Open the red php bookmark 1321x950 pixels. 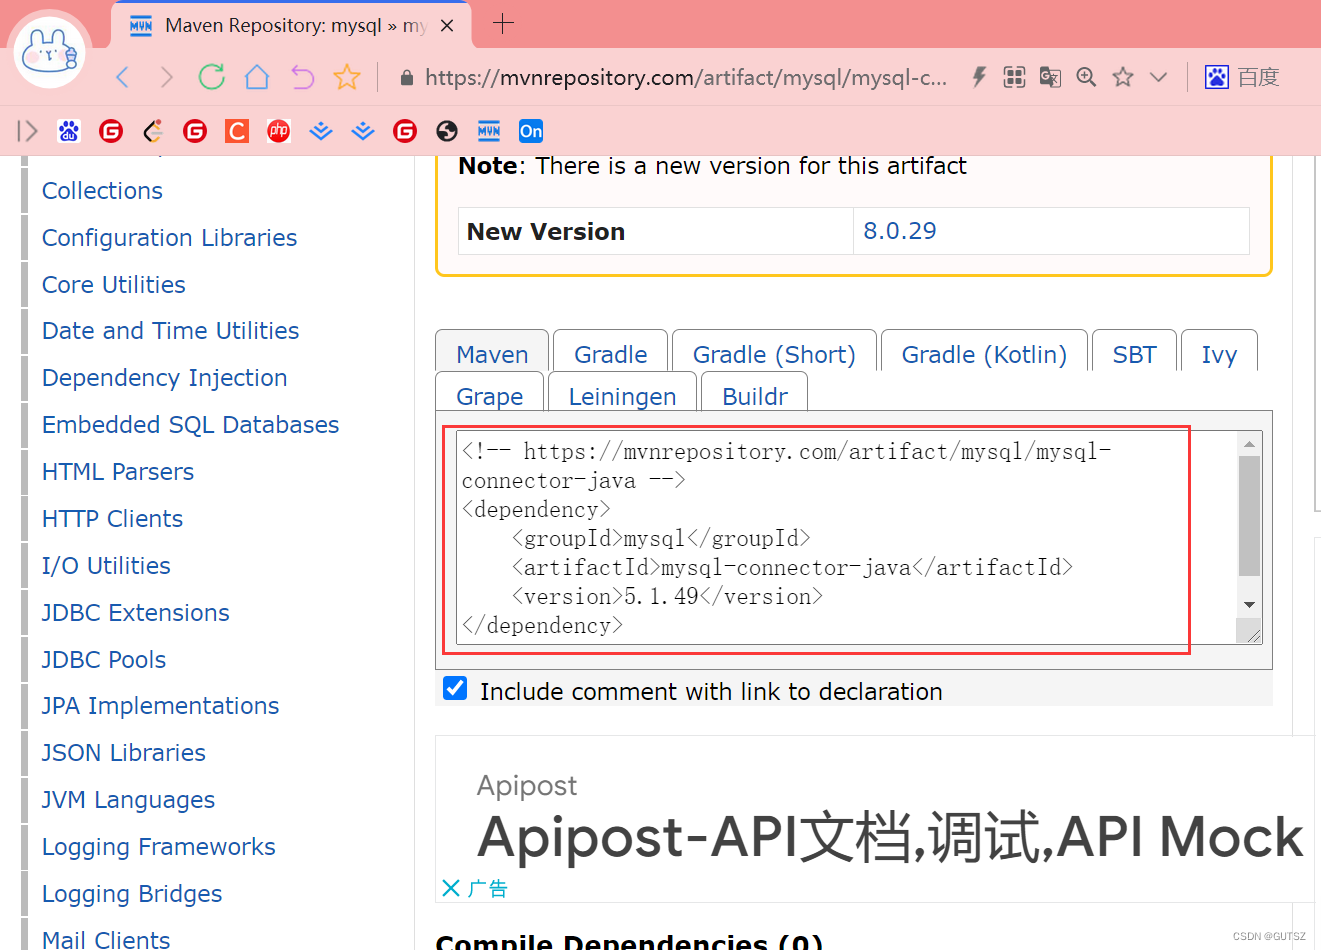click(279, 131)
